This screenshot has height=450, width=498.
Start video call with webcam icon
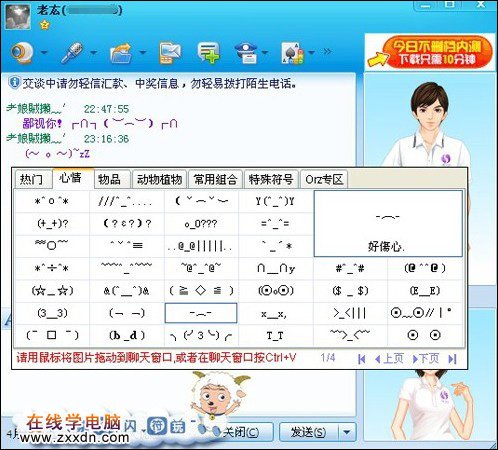22,52
